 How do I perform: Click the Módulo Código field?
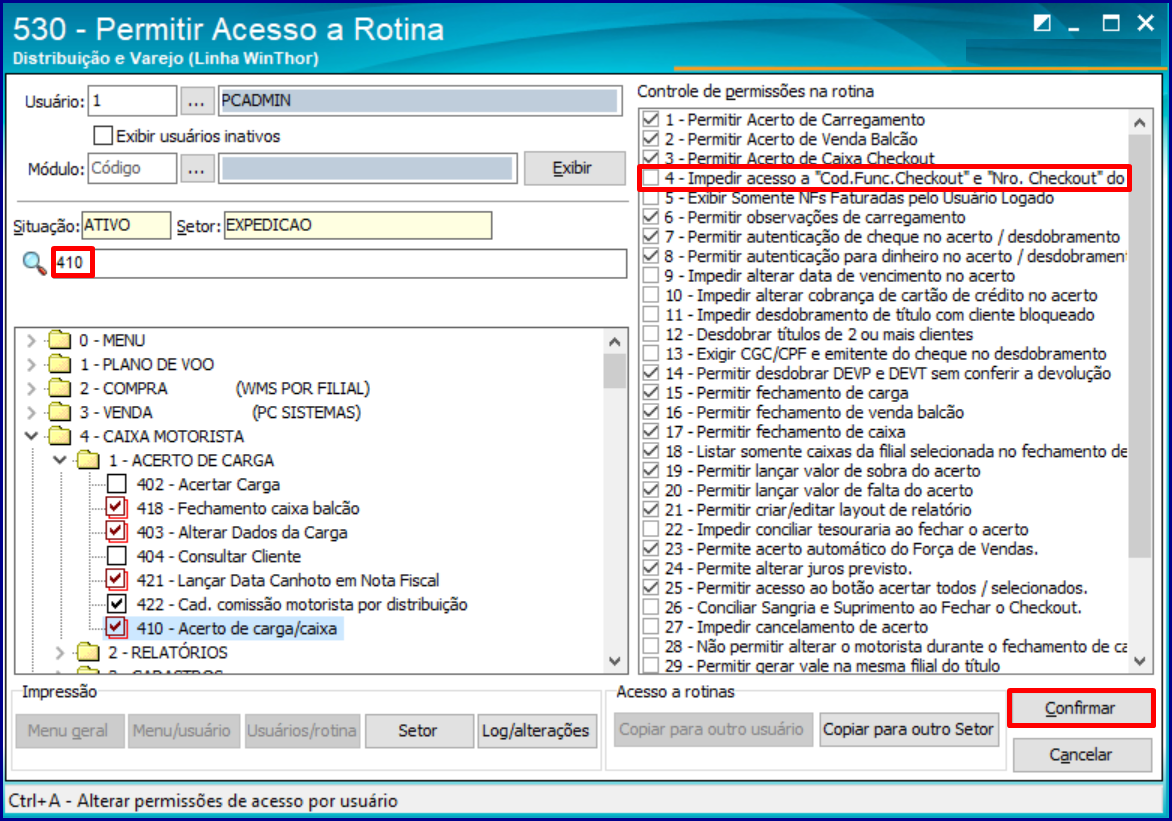[x=132, y=169]
